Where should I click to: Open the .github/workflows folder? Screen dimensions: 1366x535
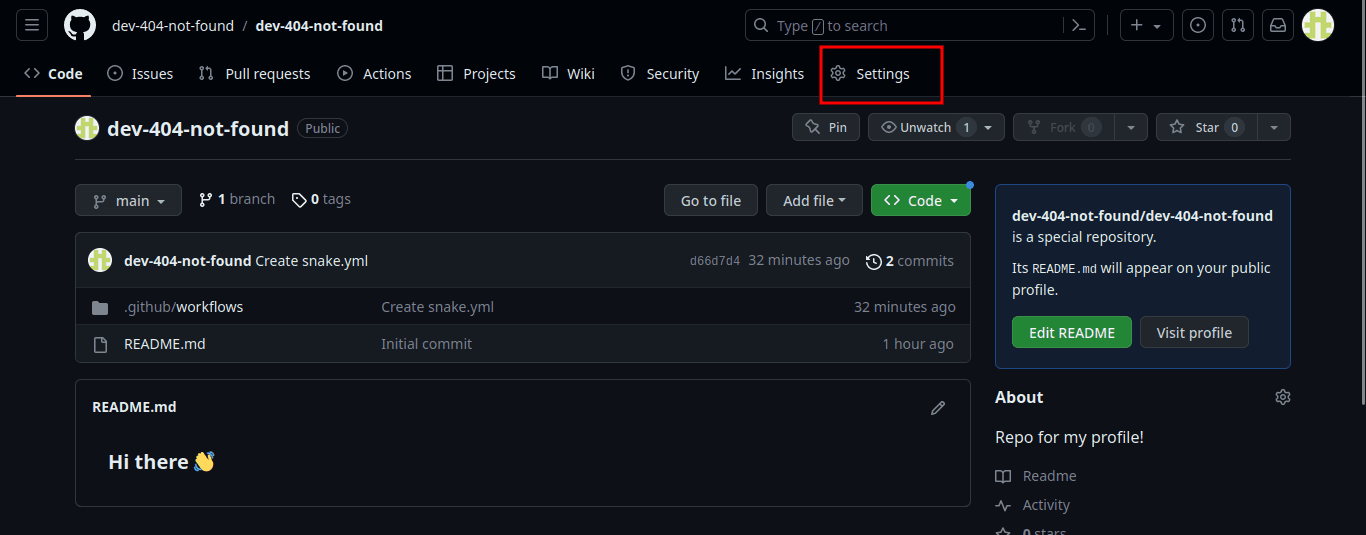pyautogui.click(x=183, y=307)
